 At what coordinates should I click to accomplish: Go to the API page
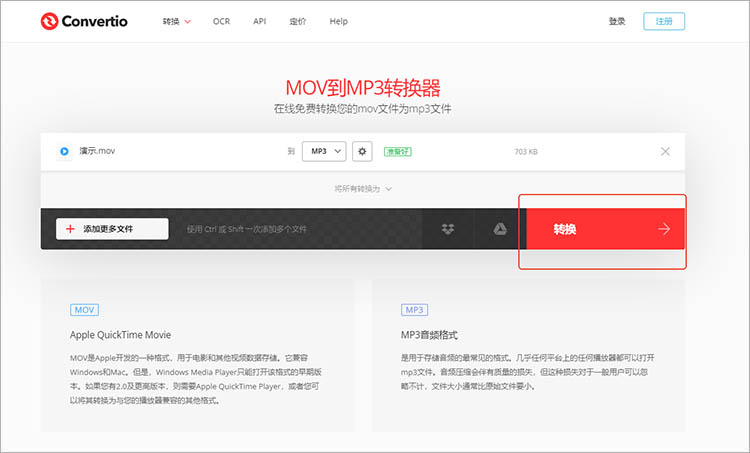(259, 21)
